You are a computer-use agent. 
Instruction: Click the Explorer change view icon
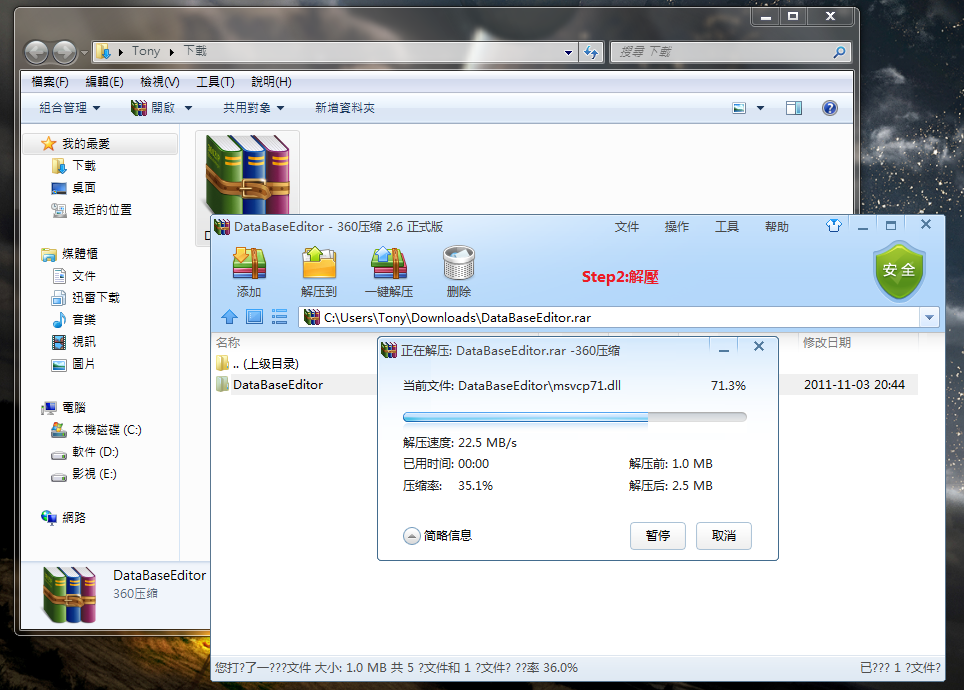click(739, 108)
